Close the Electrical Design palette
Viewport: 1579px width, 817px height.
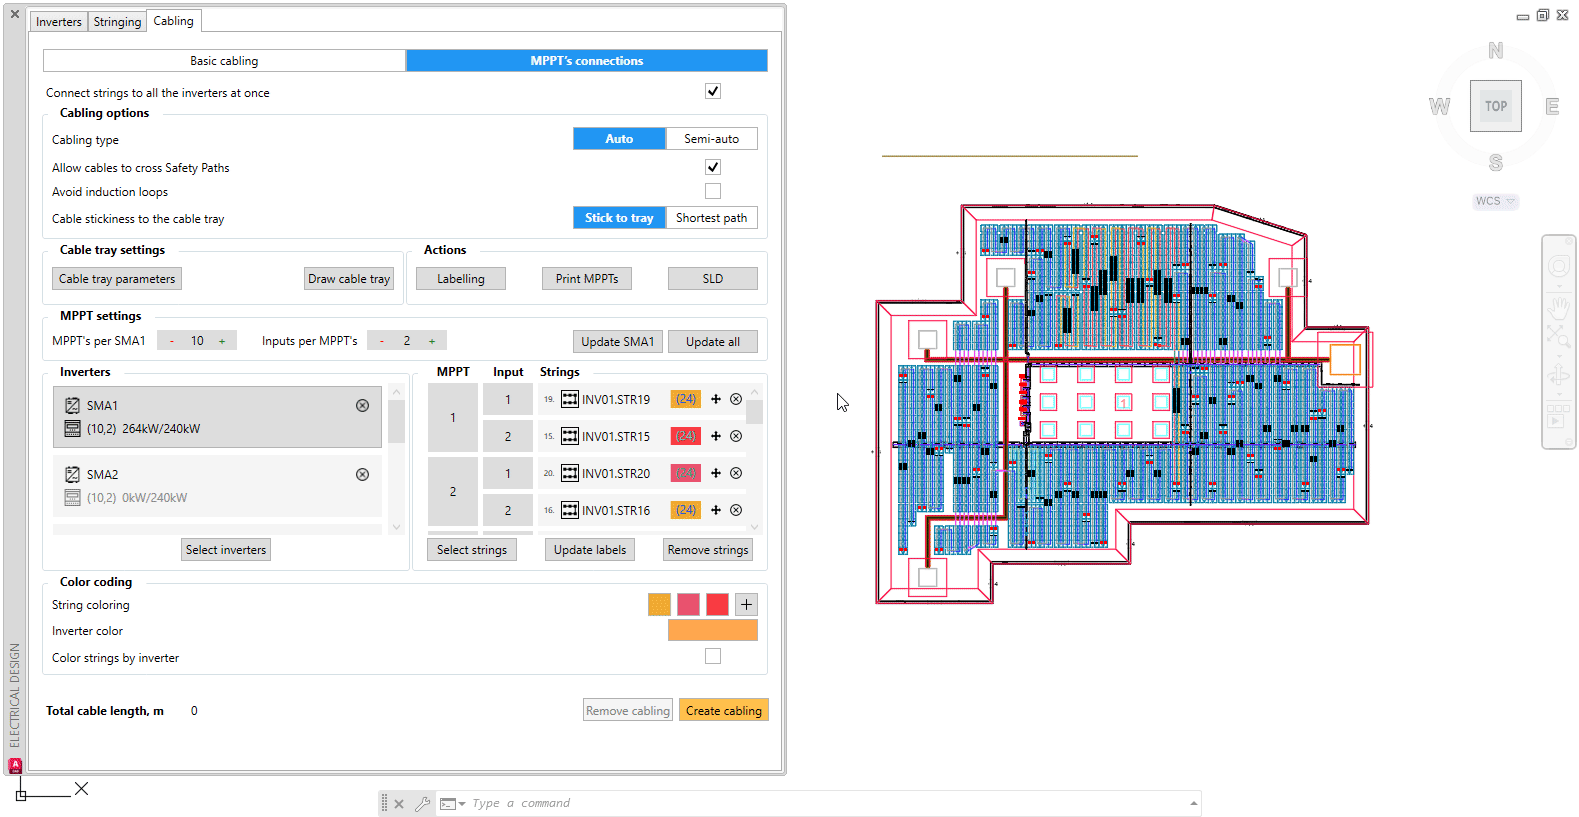point(15,14)
